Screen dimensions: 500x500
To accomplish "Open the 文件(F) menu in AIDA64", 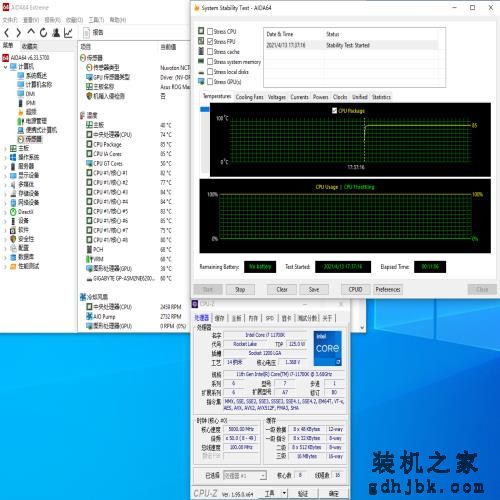I will (x=10, y=20).
